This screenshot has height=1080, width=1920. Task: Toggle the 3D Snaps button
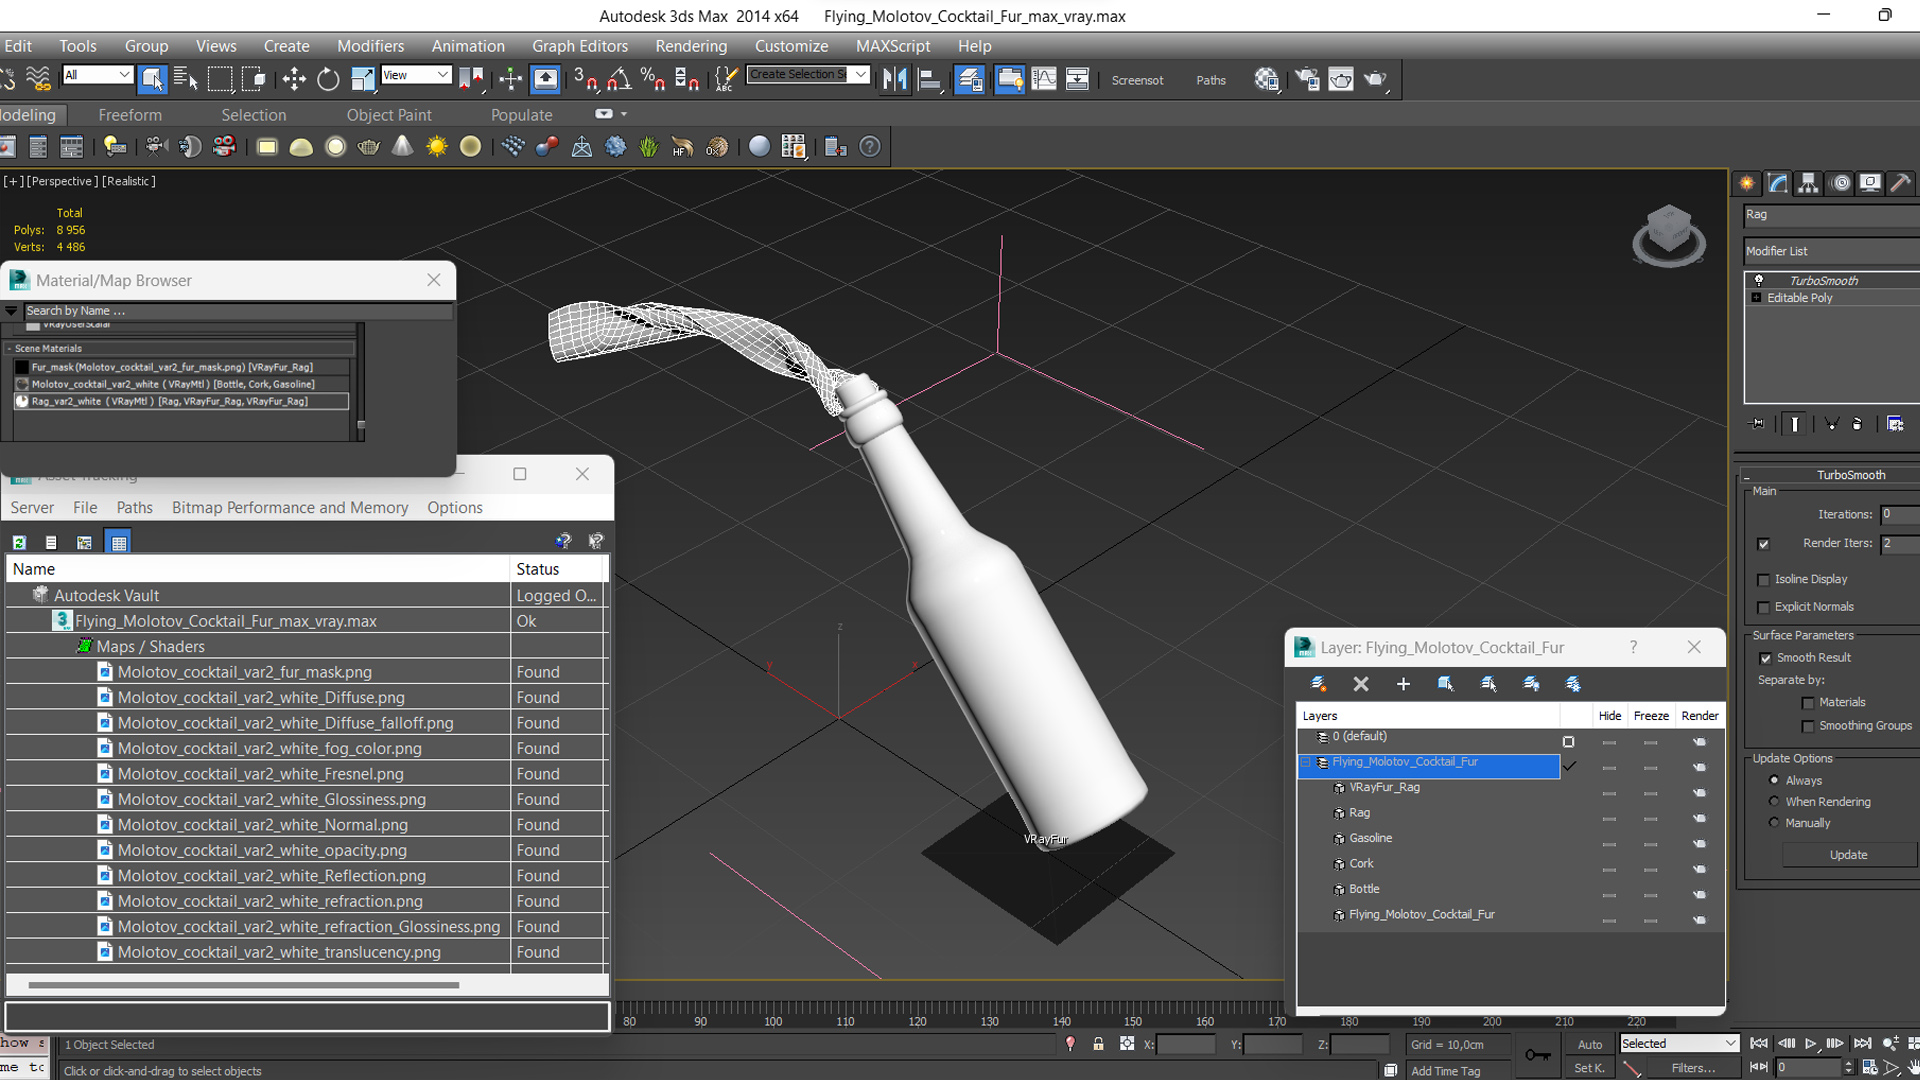(x=585, y=79)
